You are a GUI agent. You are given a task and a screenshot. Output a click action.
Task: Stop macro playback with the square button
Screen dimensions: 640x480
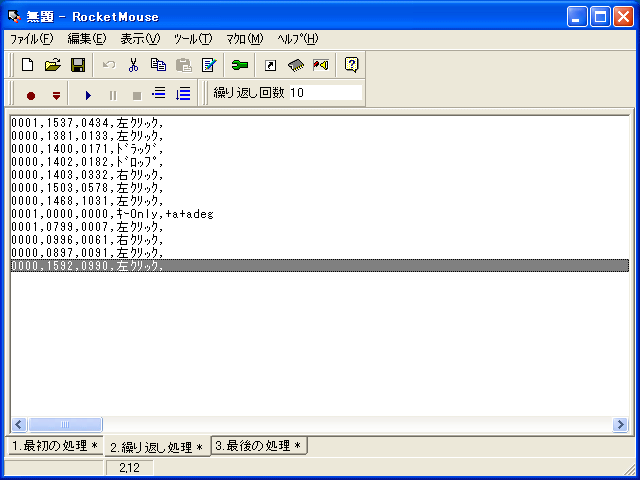[137, 96]
